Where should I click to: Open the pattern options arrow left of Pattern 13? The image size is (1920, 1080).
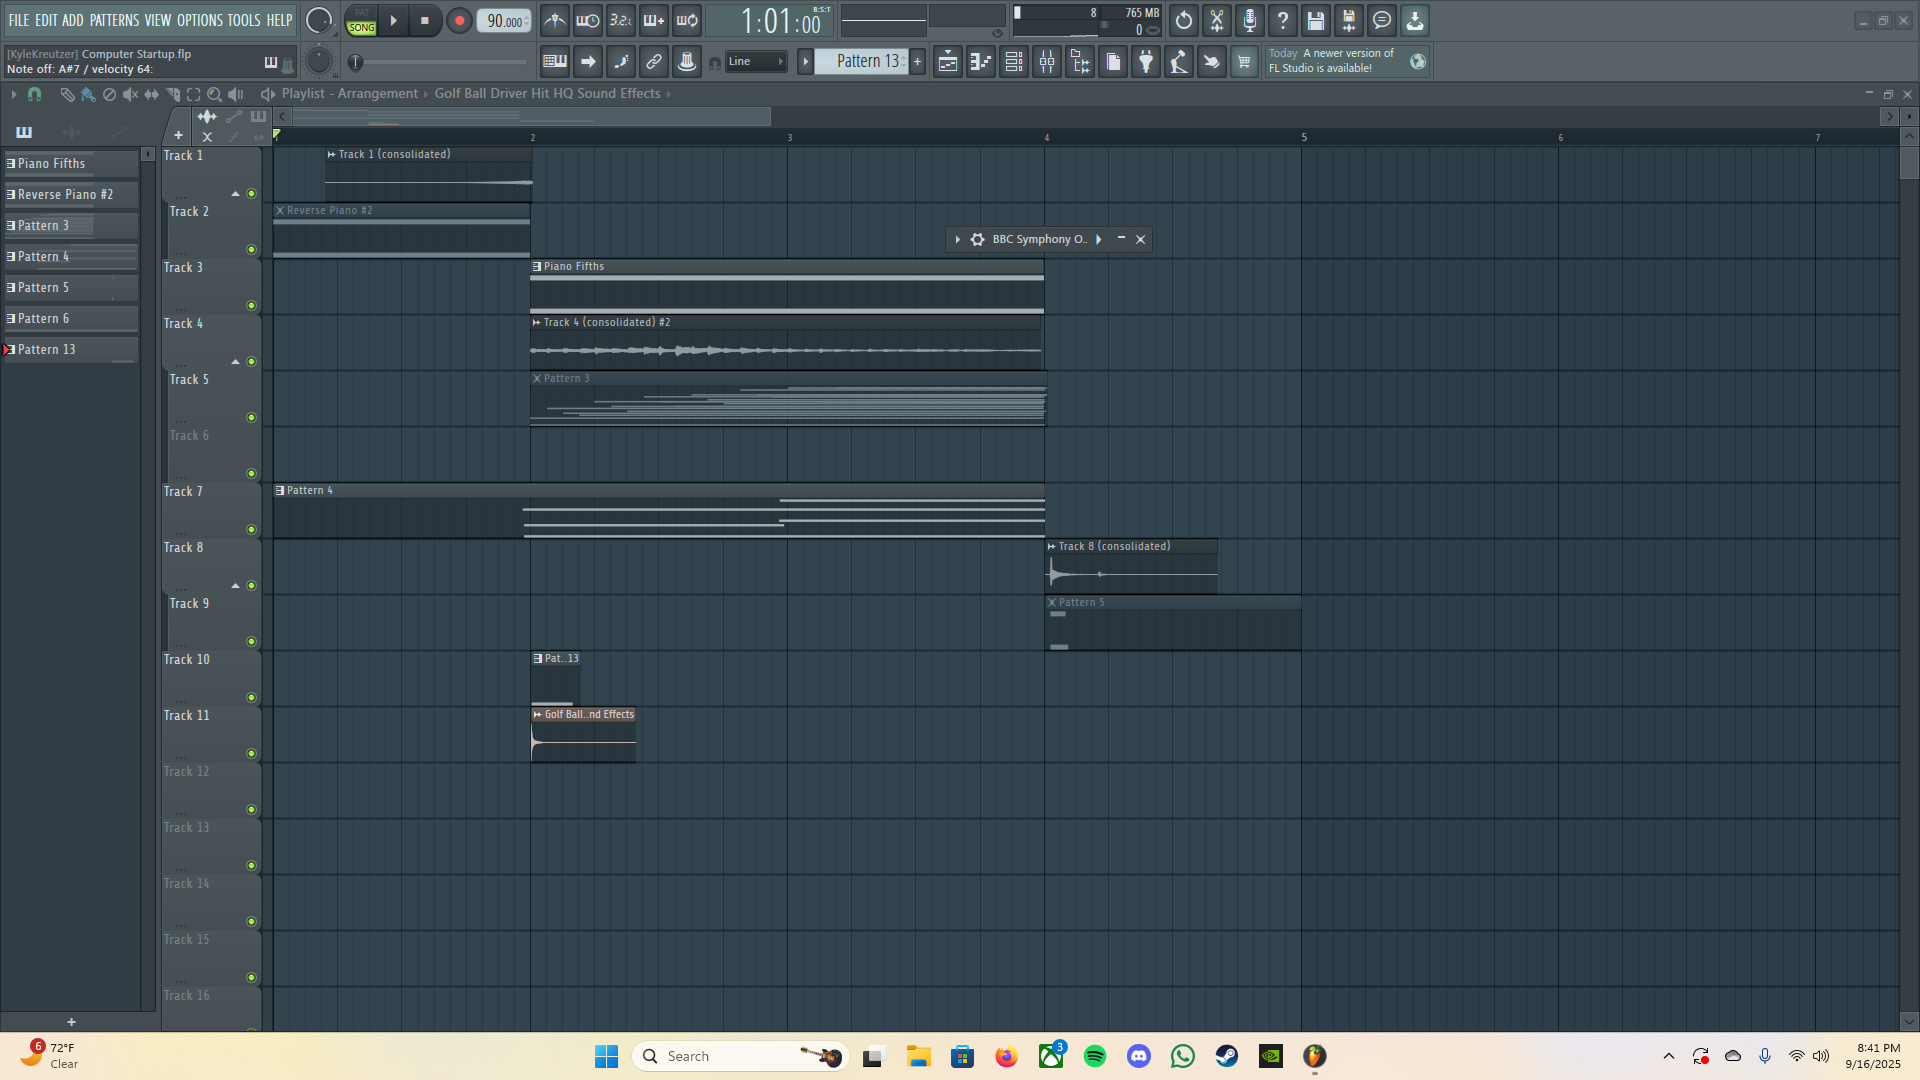click(x=805, y=62)
